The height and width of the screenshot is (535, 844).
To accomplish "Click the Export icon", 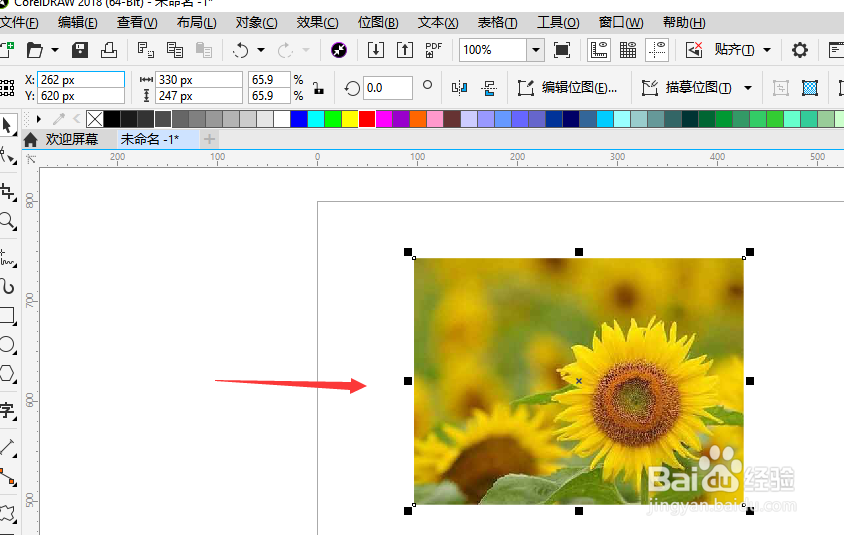I will click(405, 50).
